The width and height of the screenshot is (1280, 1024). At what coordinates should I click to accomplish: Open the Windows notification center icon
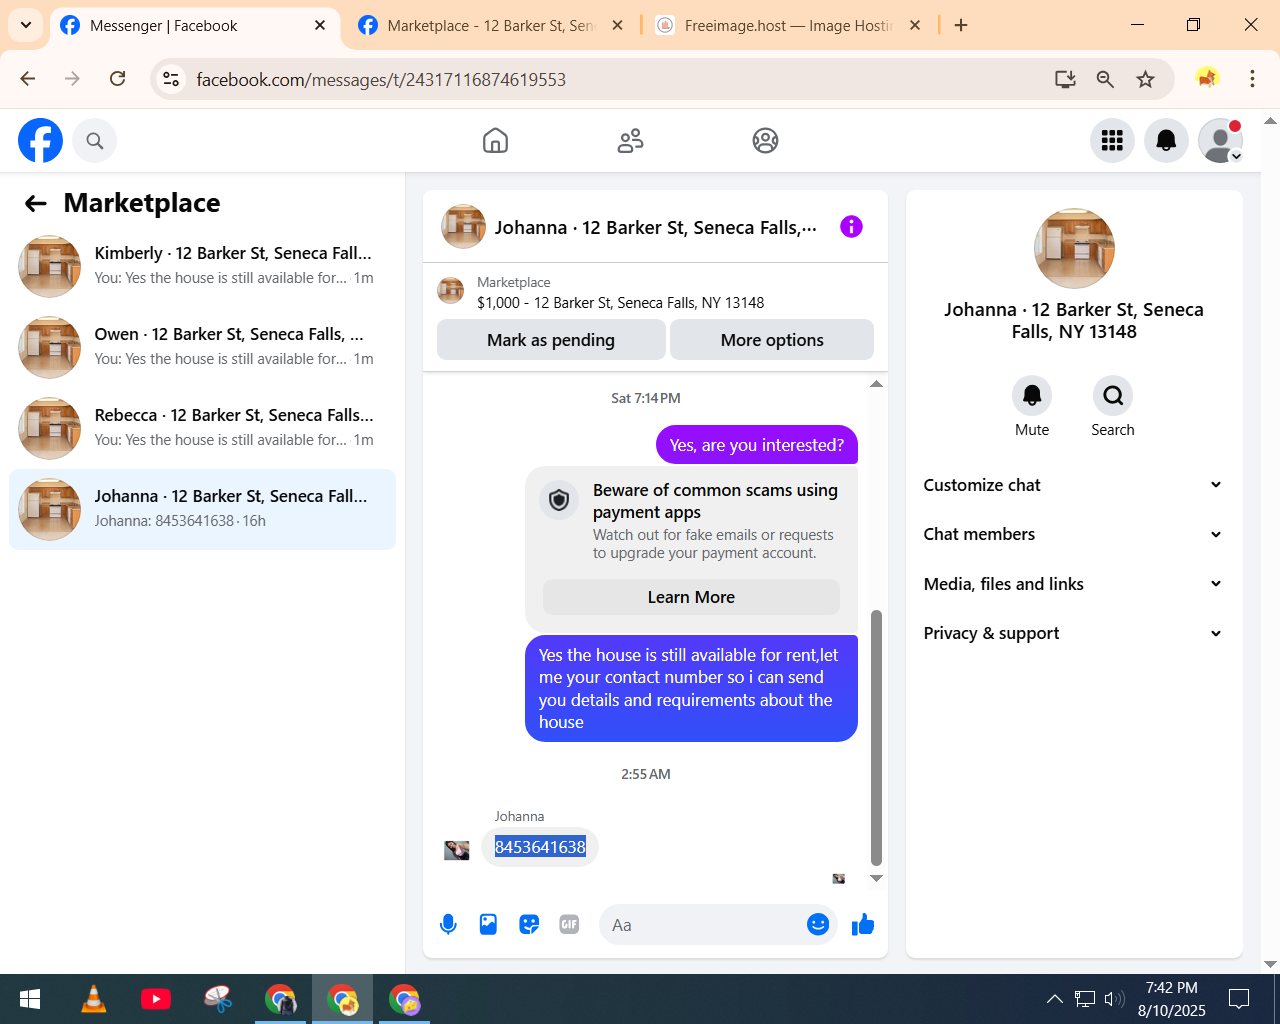pyautogui.click(x=1239, y=999)
